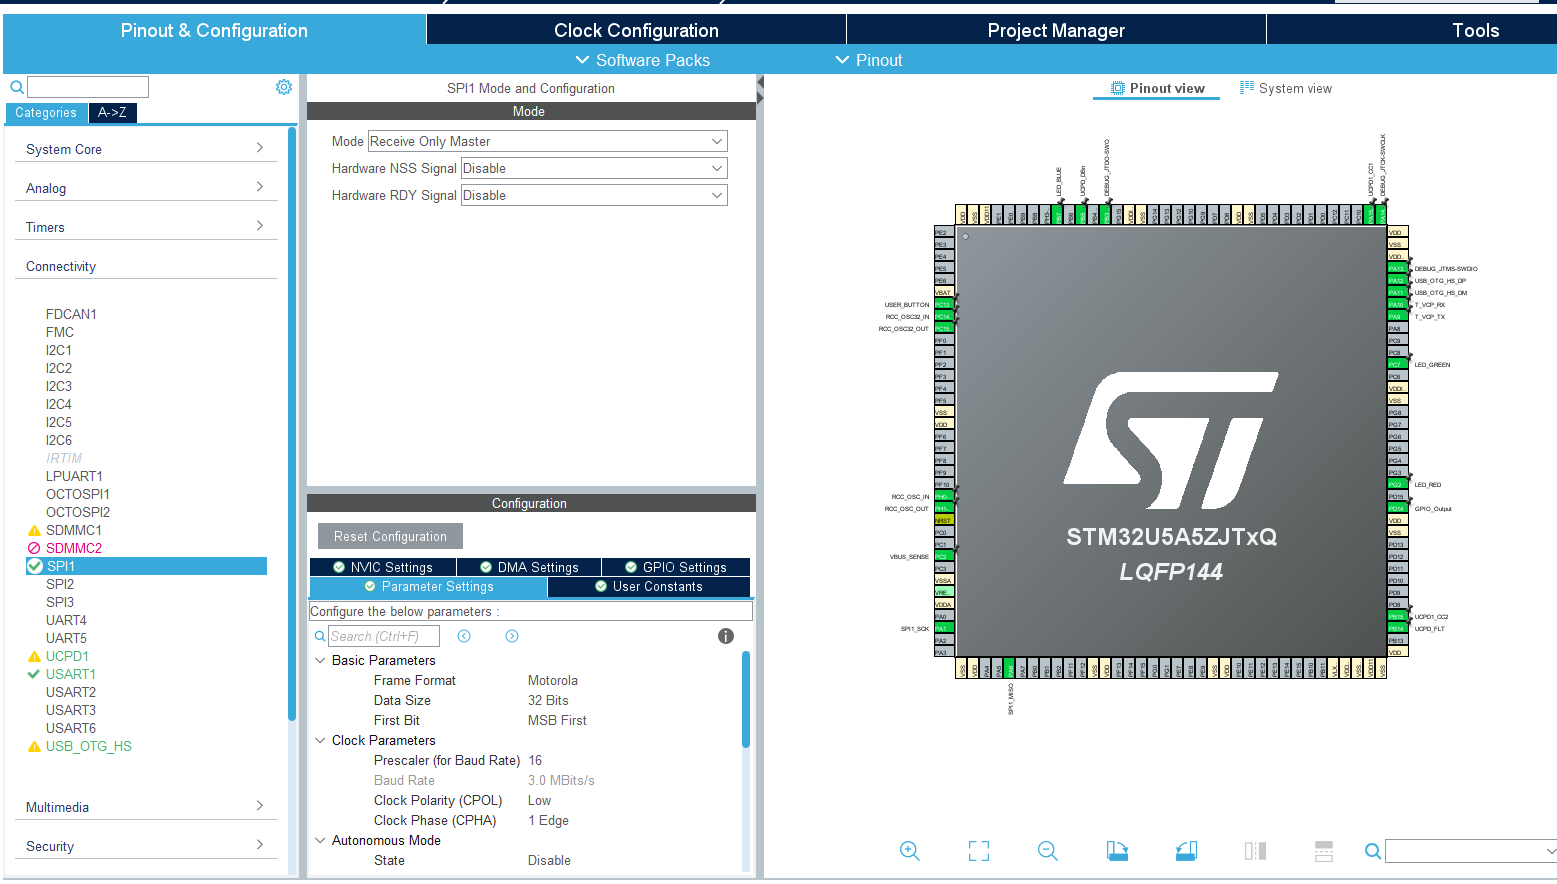Zoom in on the chip pinout
The width and height of the screenshot is (1557, 884).
coord(909,851)
